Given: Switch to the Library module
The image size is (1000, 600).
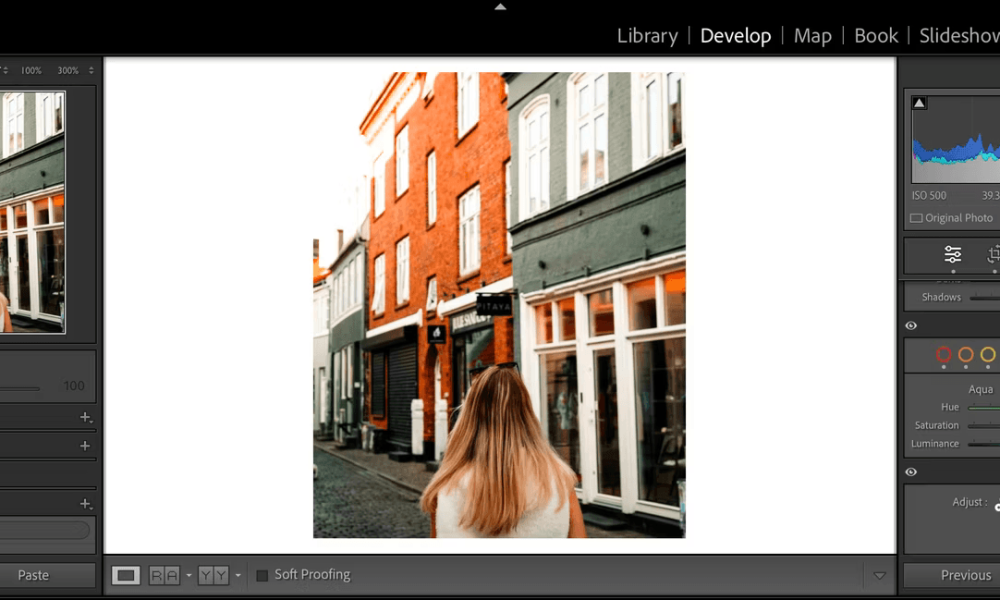Looking at the screenshot, I should pos(647,36).
